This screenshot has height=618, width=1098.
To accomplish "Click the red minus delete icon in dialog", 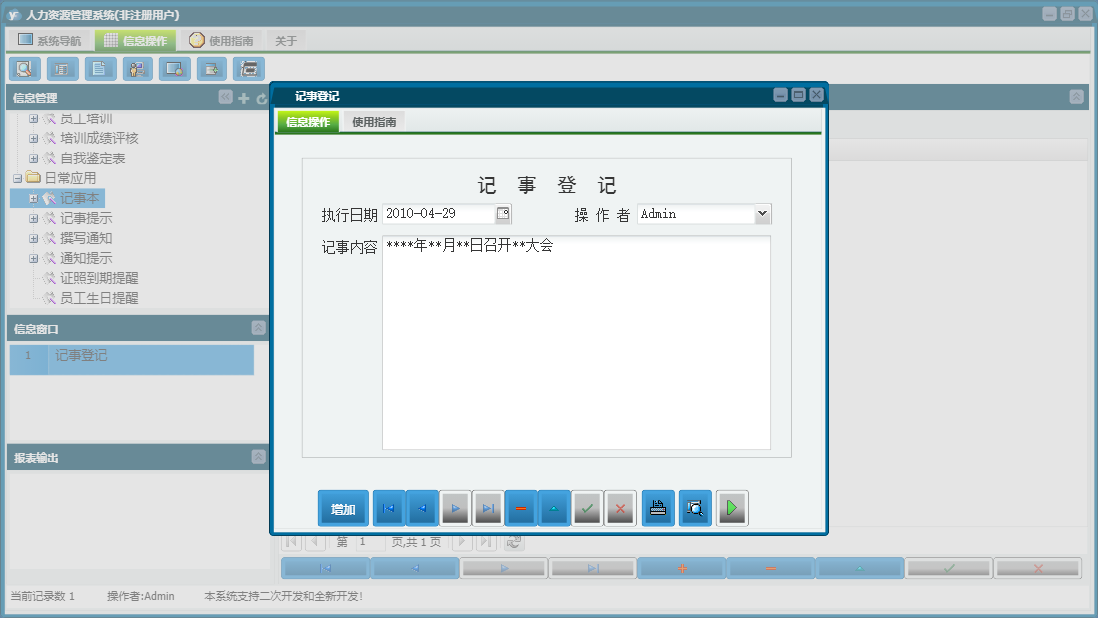I will click(x=521, y=508).
